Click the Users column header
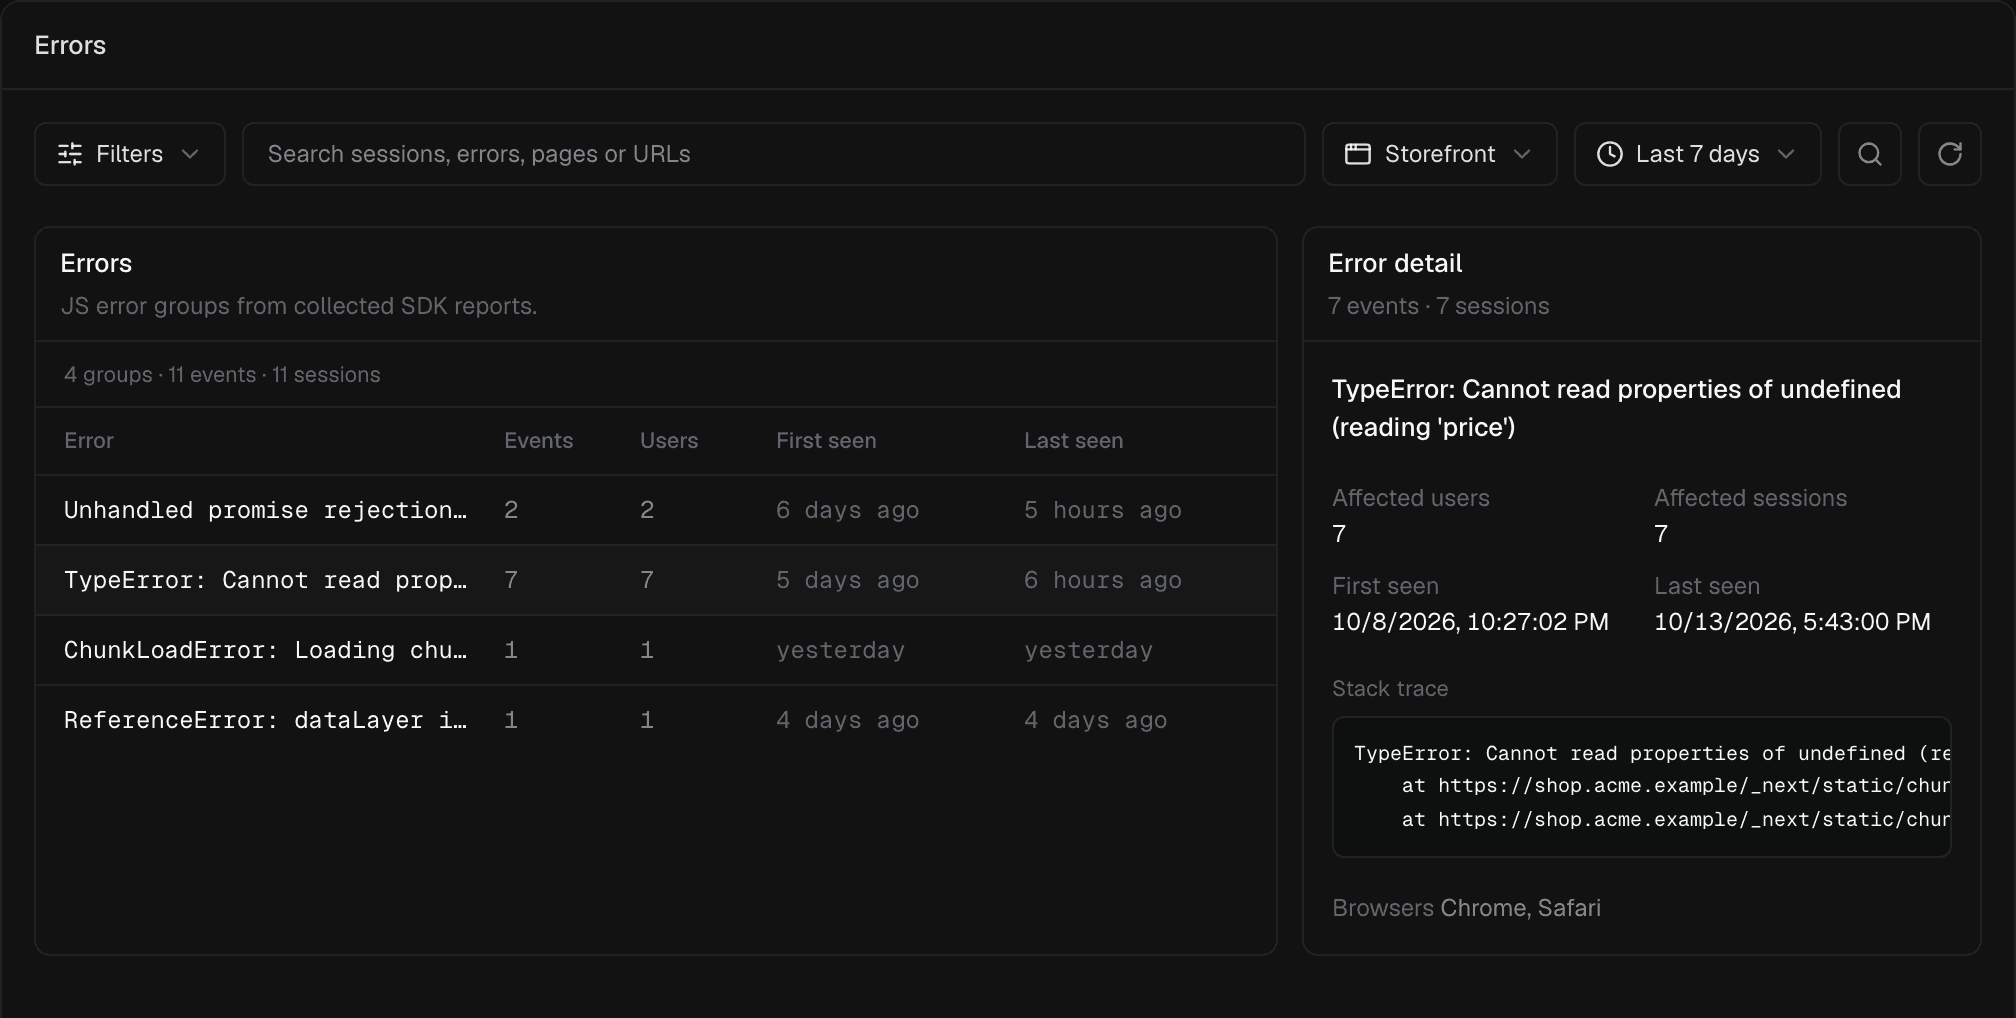Screen dimensions: 2016x1018 tap(668, 441)
